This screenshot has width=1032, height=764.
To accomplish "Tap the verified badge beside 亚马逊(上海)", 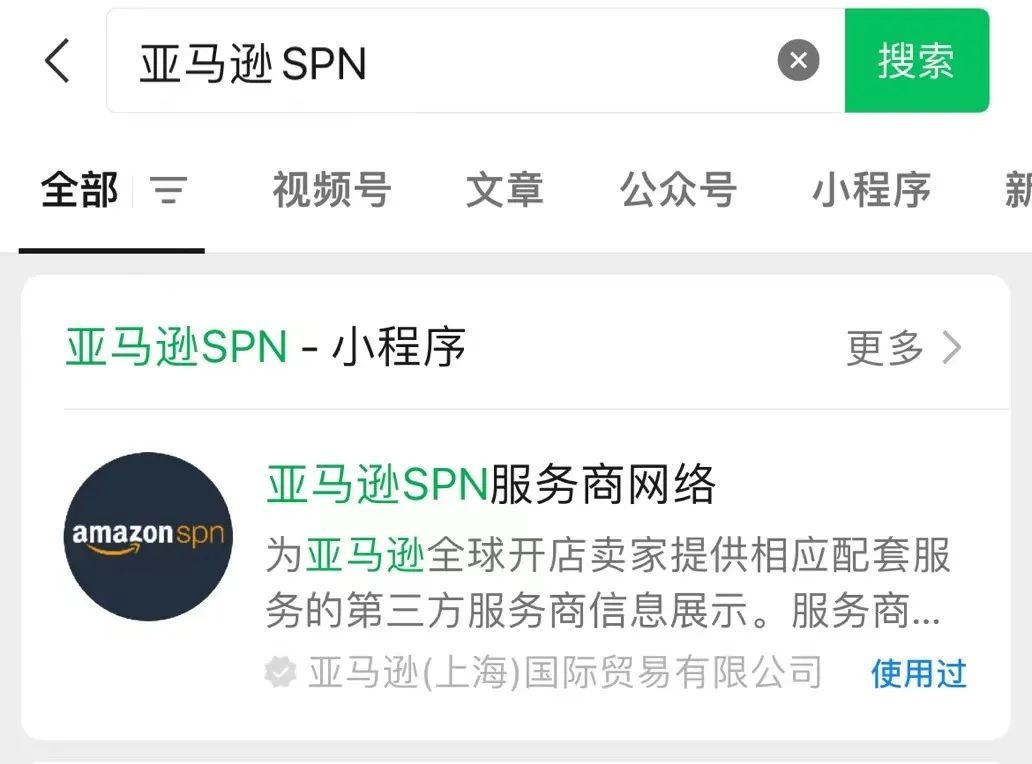I will point(280,673).
